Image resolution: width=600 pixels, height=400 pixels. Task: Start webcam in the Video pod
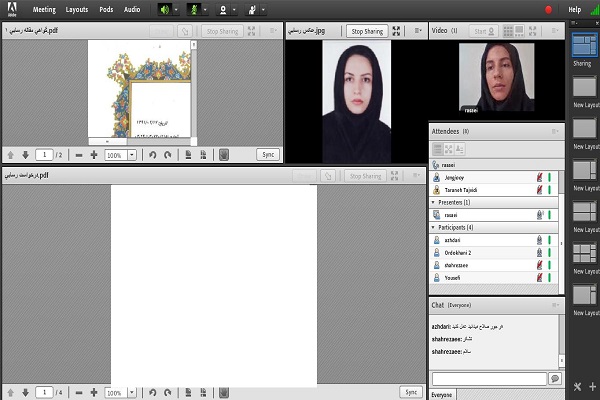click(484, 31)
